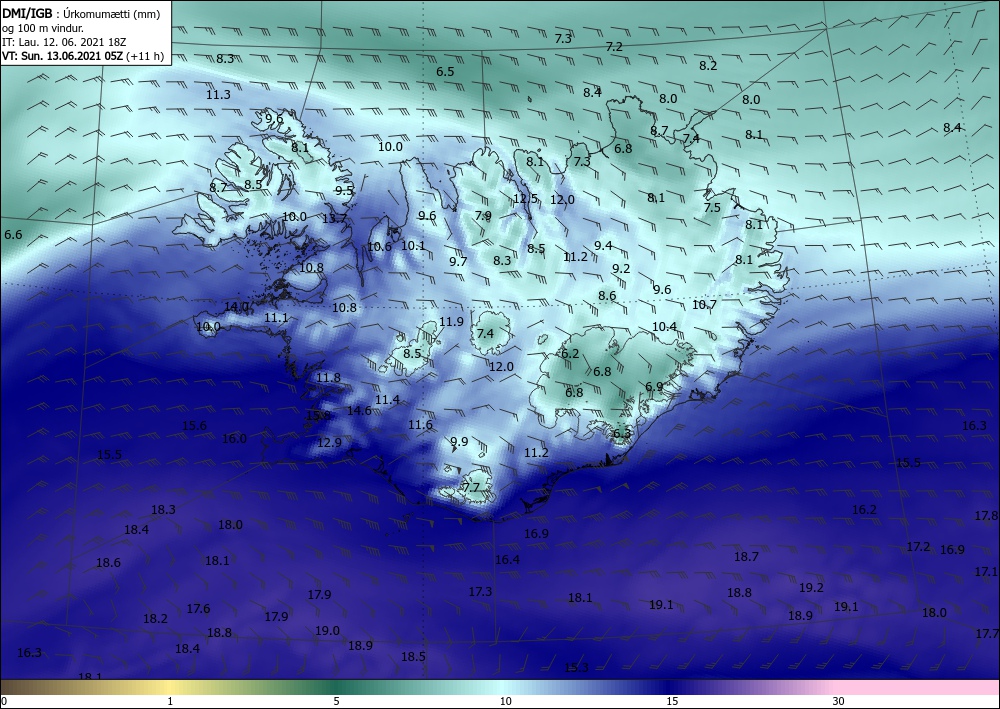The image size is (1000, 709).
Task: Select the map value 9.5
Action: click(x=344, y=191)
